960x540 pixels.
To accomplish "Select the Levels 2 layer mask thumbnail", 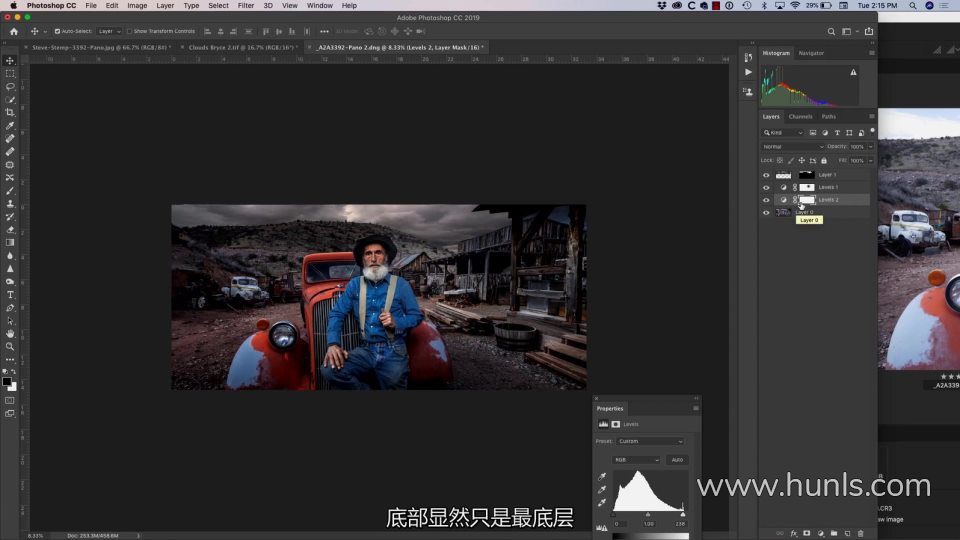I will pos(808,200).
